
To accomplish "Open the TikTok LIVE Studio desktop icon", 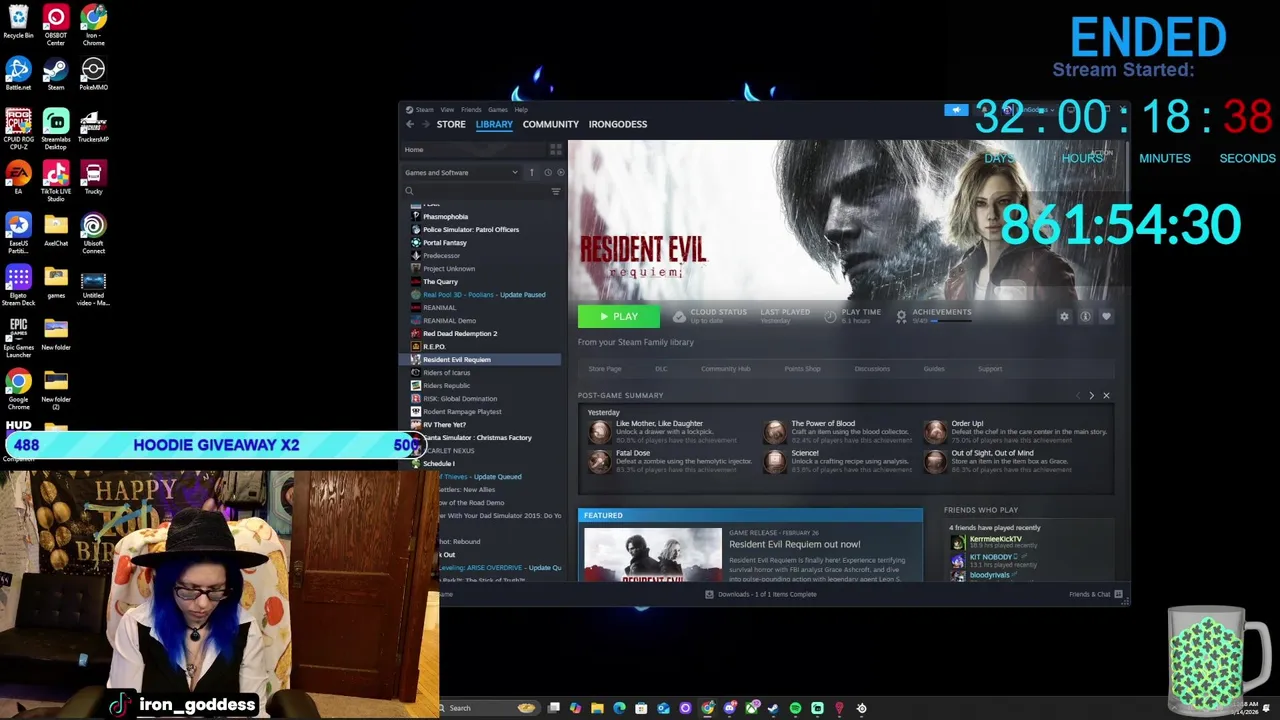I will [56, 182].
